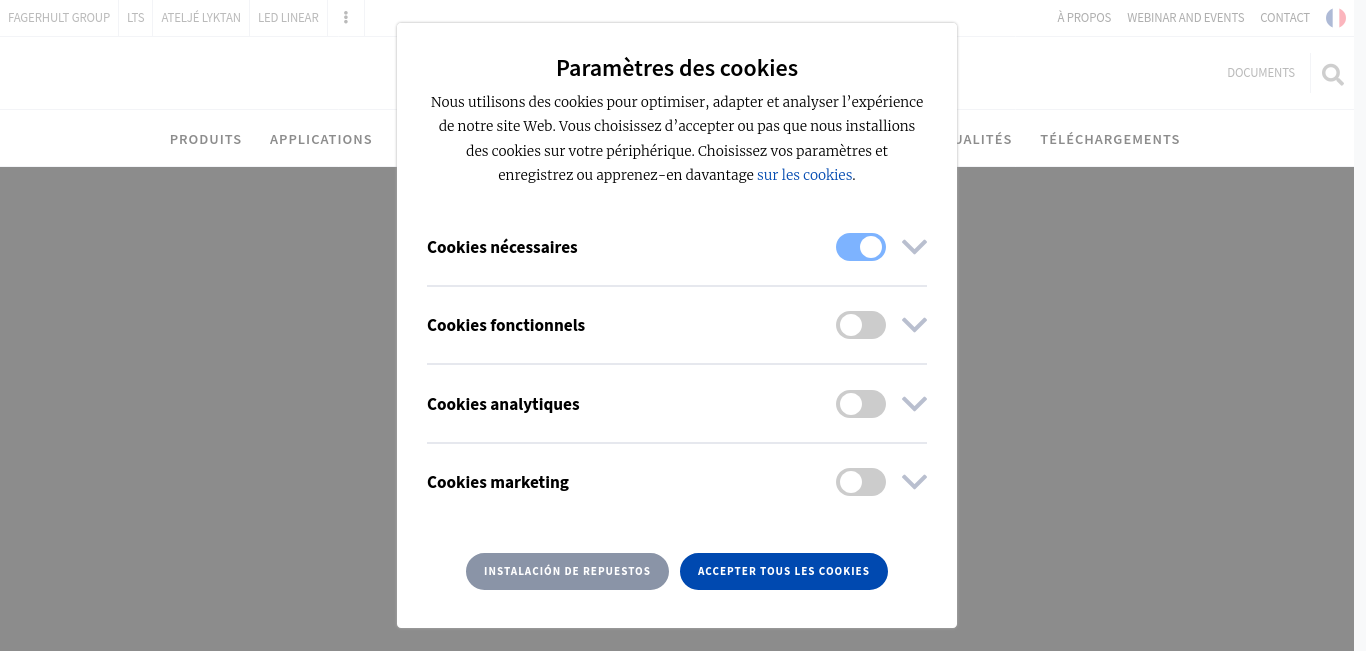Expand Cookies marketing details chevron
This screenshot has width=1366, height=651.
[x=914, y=482]
